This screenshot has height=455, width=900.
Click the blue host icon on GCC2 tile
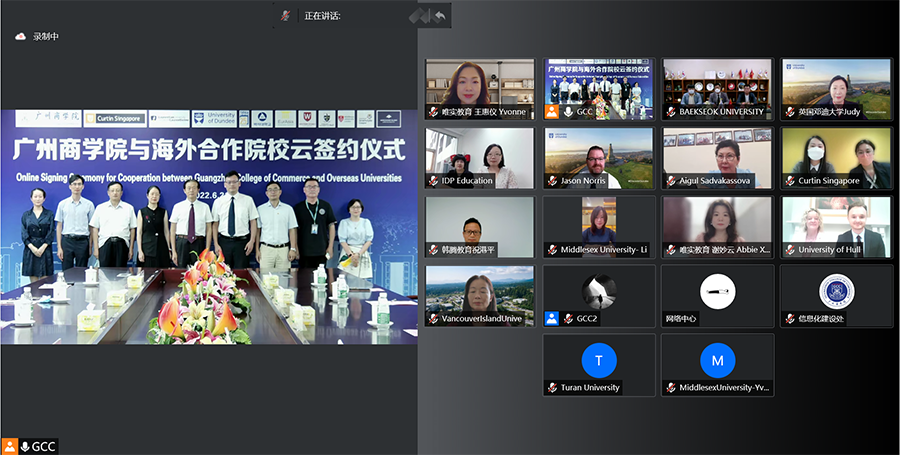coord(552,319)
